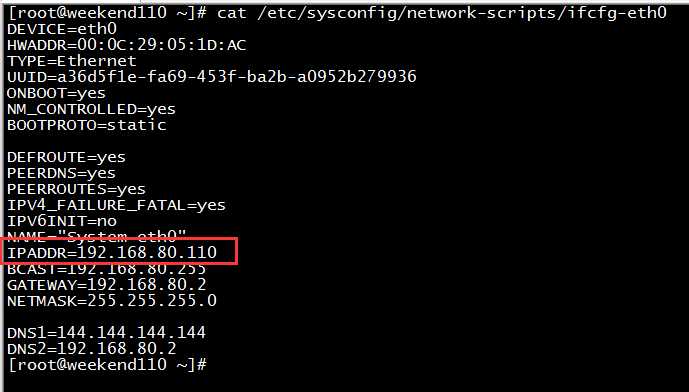Click the NETMASK=255.255.255.0 line
Viewport: 689px width, 392px height.
click(x=112, y=301)
